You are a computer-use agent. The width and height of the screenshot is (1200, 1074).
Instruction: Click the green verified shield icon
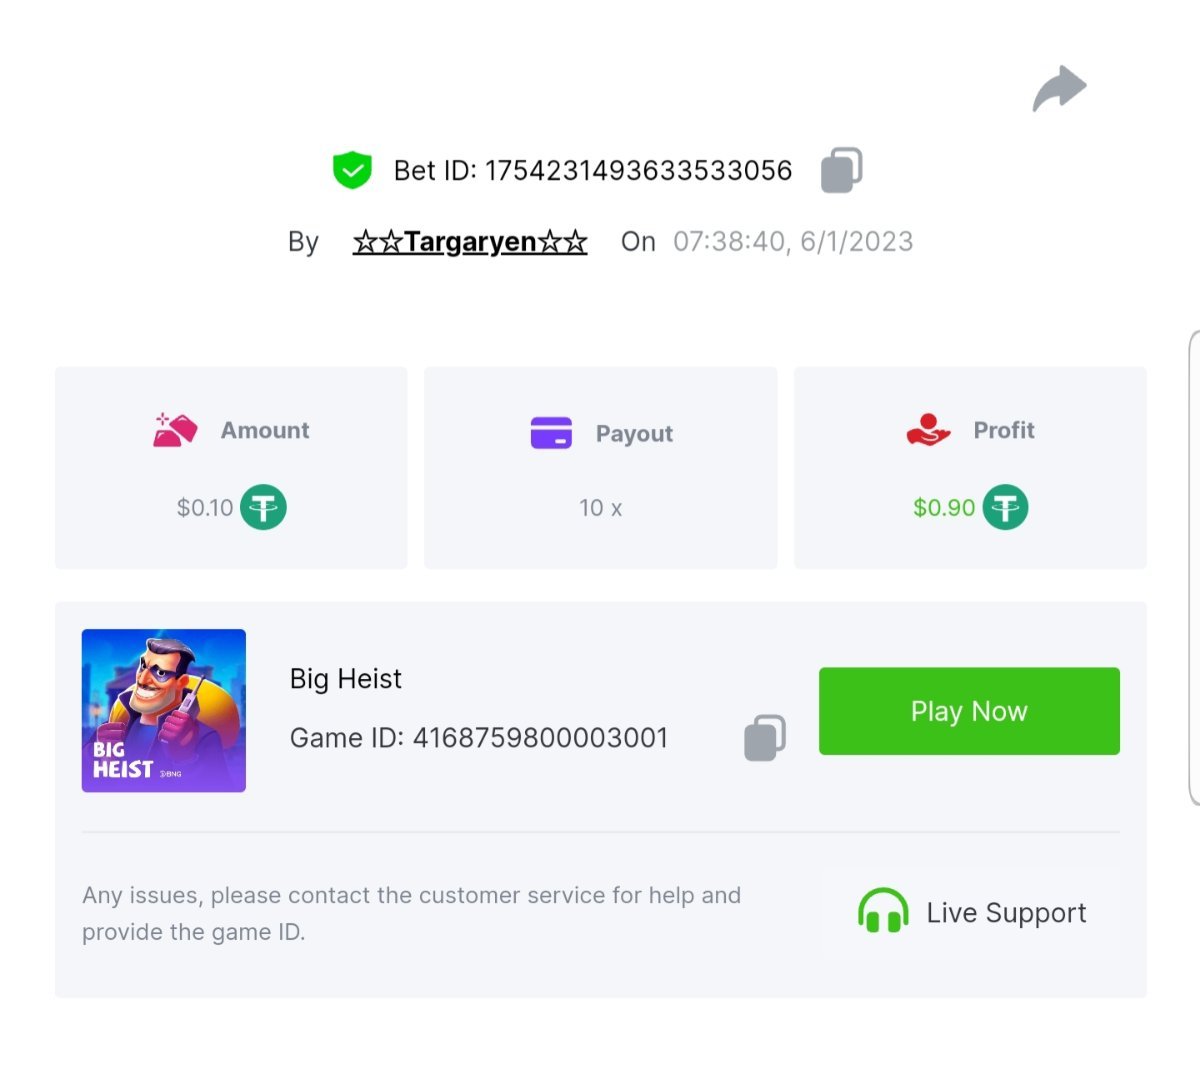(x=352, y=170)
